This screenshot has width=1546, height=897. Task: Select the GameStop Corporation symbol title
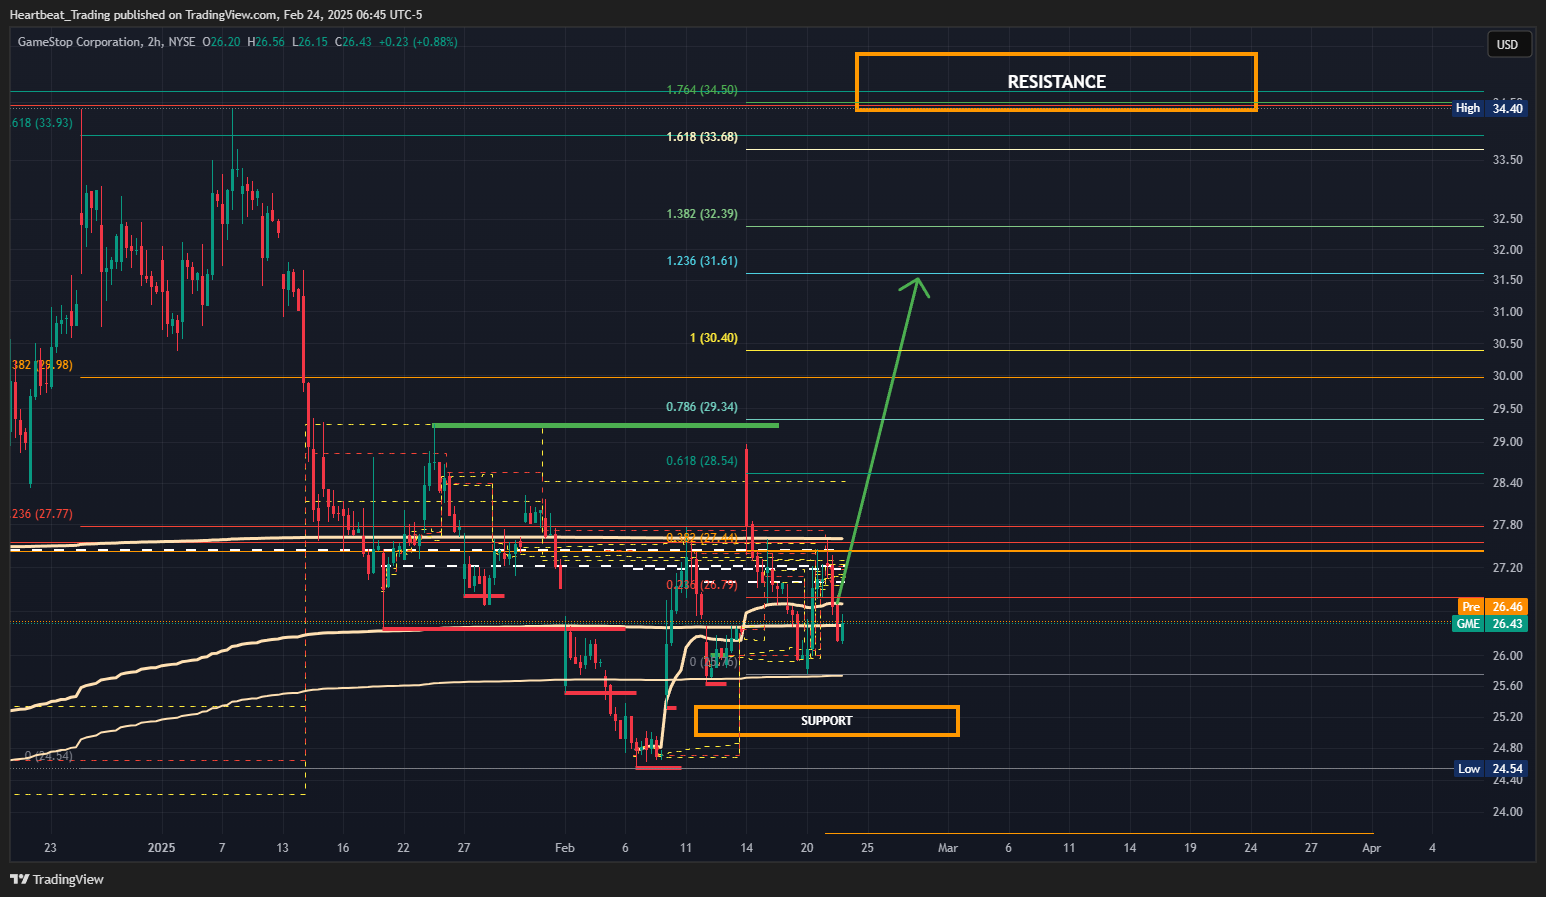tap(80, 42)
